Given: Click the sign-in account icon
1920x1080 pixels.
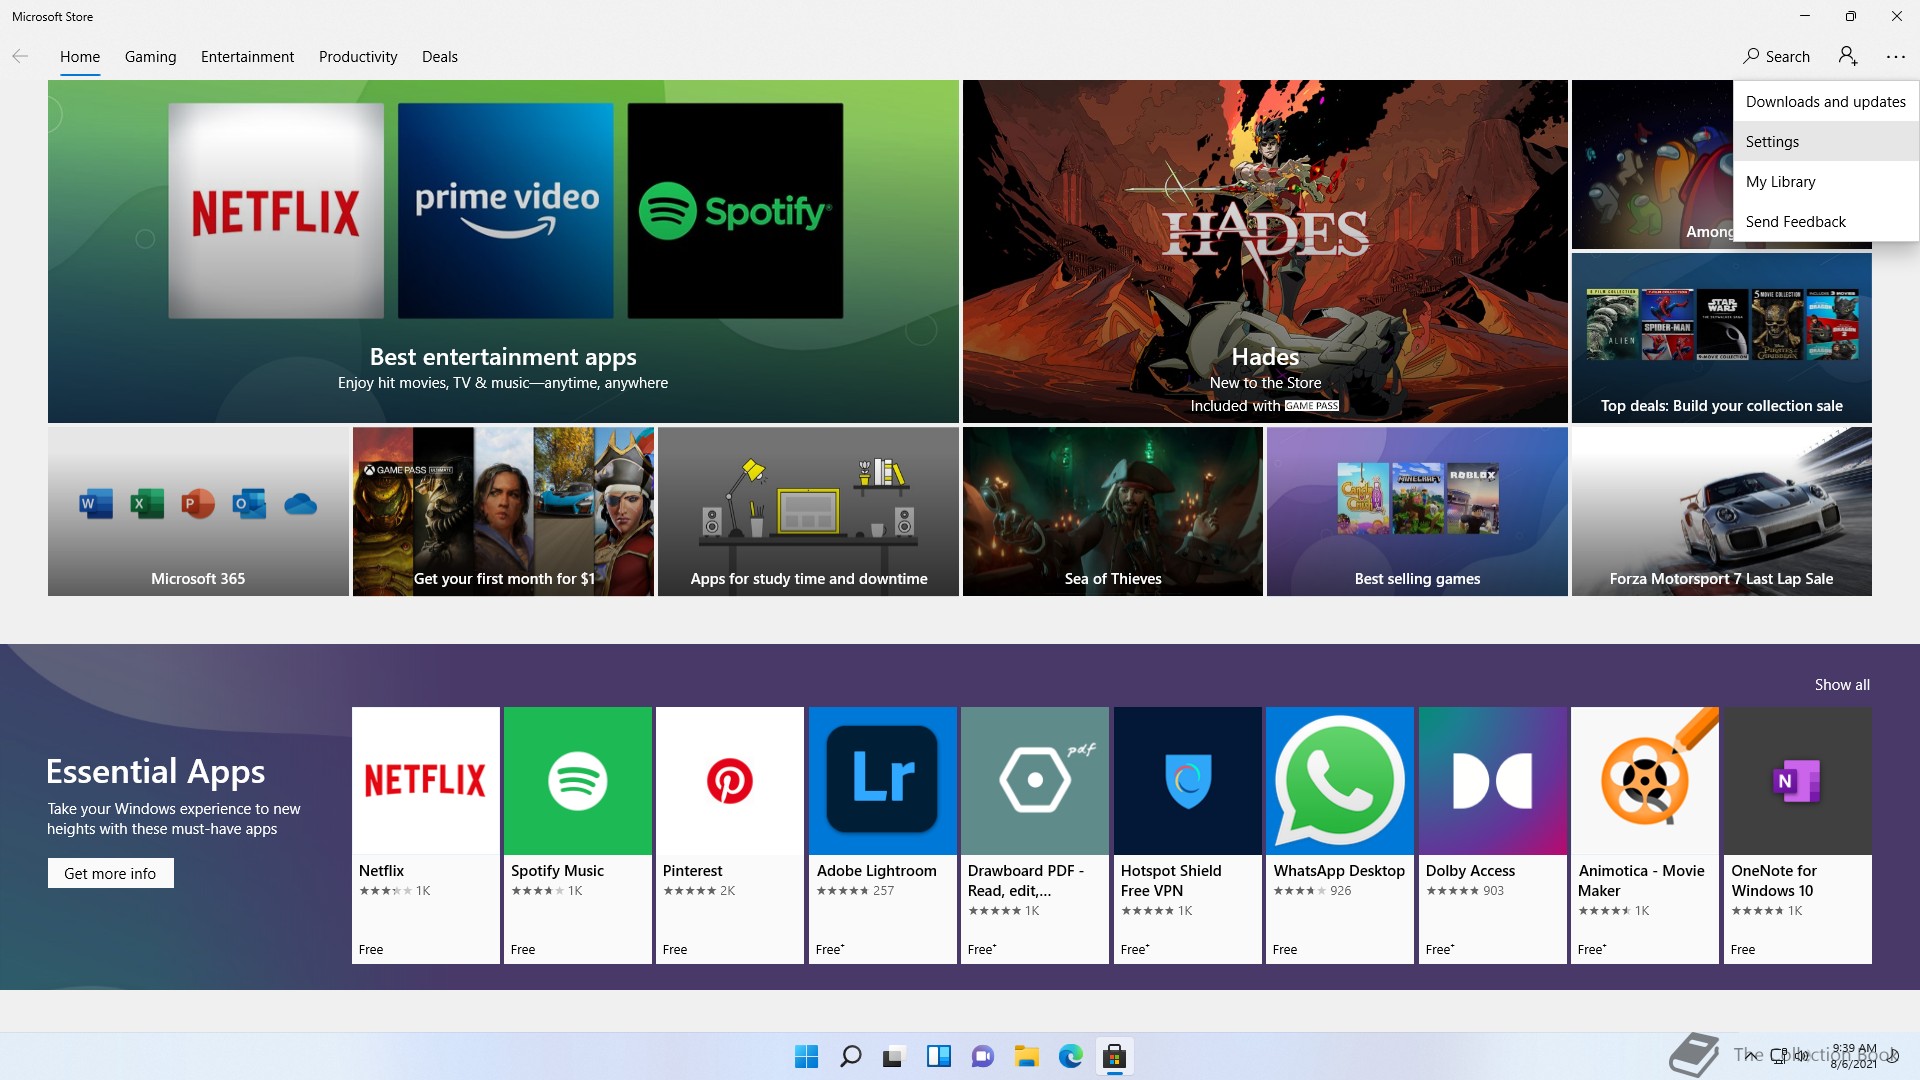Looking at the screenshot, I should [x=1848, y=57].
